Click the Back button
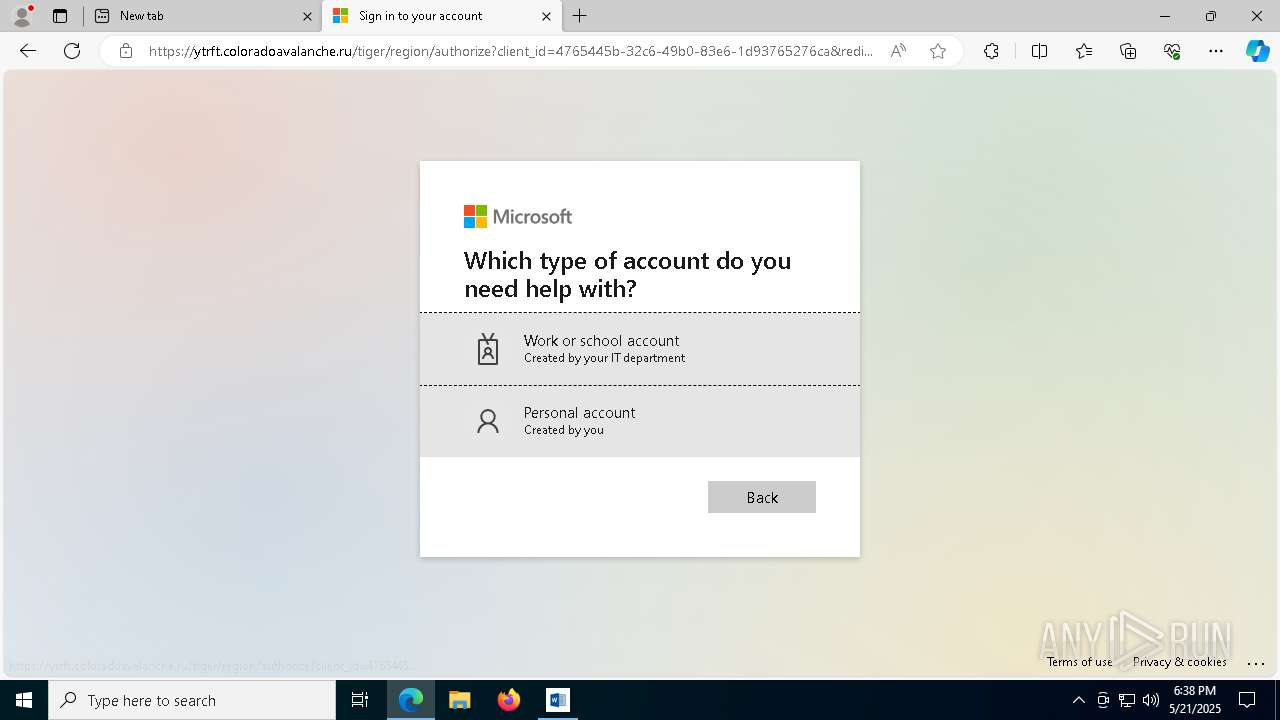The width and height of the screenshot is (1280, 720). coord(762,497)
